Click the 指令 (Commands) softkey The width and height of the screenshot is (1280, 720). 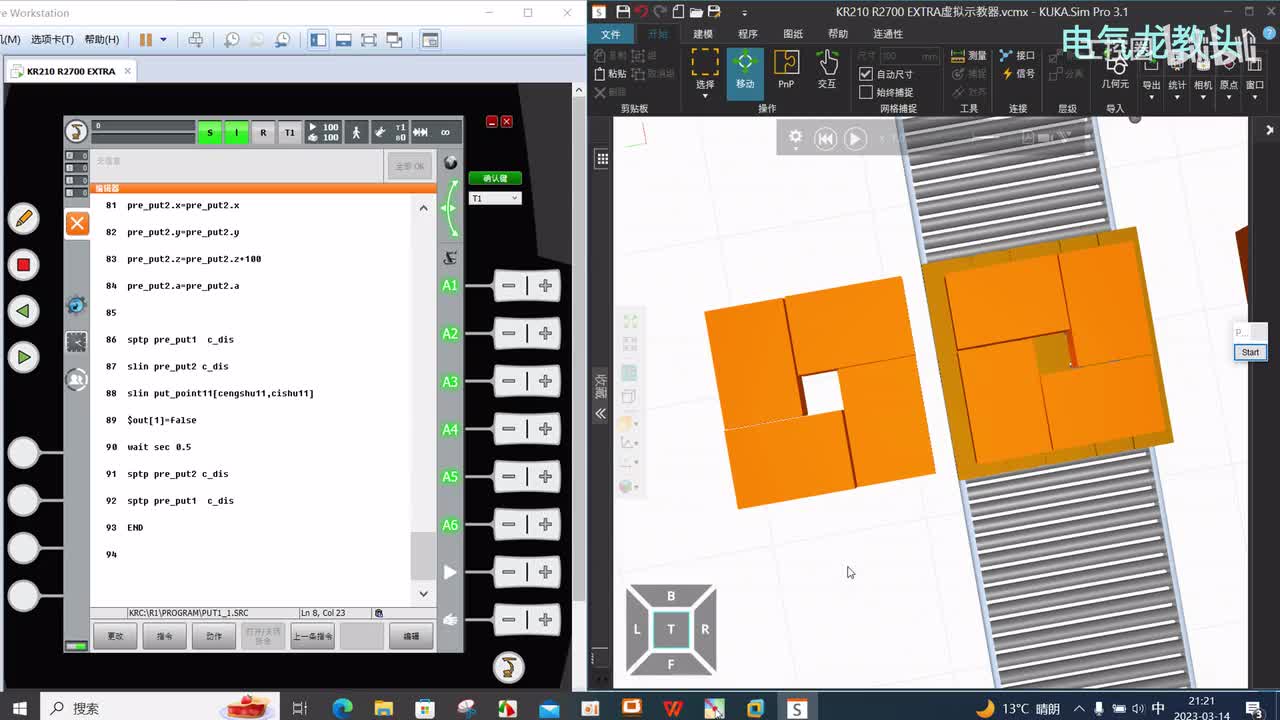pyautogui.click(x=165, y=636)
